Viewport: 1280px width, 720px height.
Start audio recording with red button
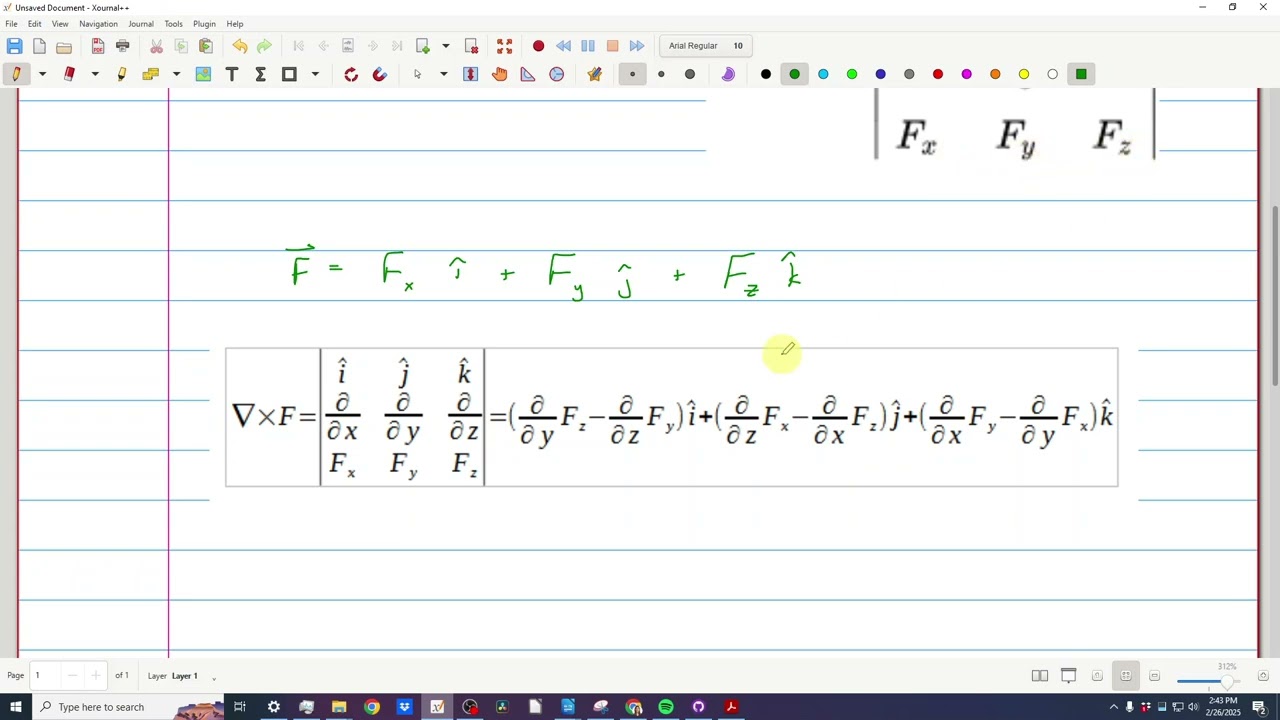[x=539, y=46]
